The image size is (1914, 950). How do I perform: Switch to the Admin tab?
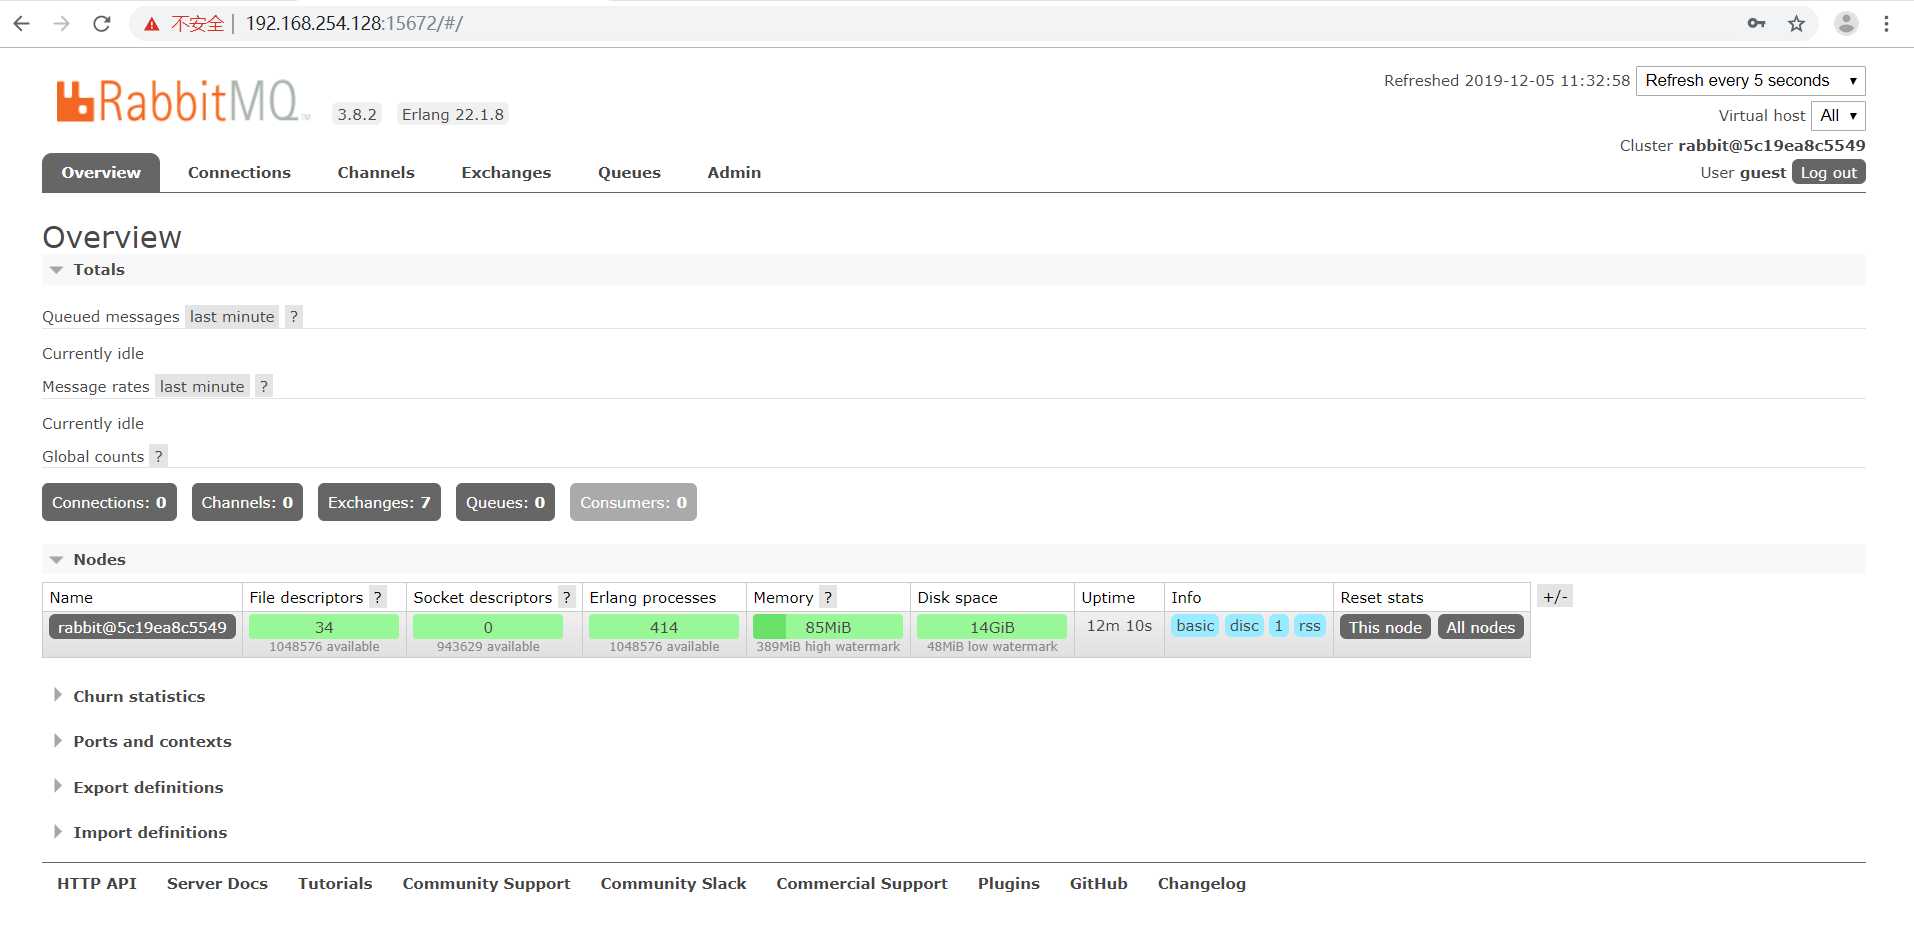(x=734, y=172)
